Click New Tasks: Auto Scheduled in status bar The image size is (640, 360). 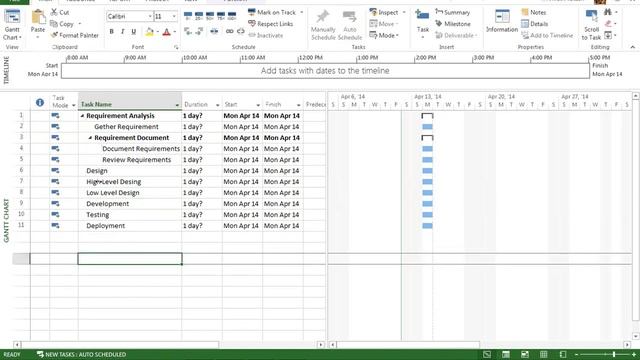coord(81,354)
